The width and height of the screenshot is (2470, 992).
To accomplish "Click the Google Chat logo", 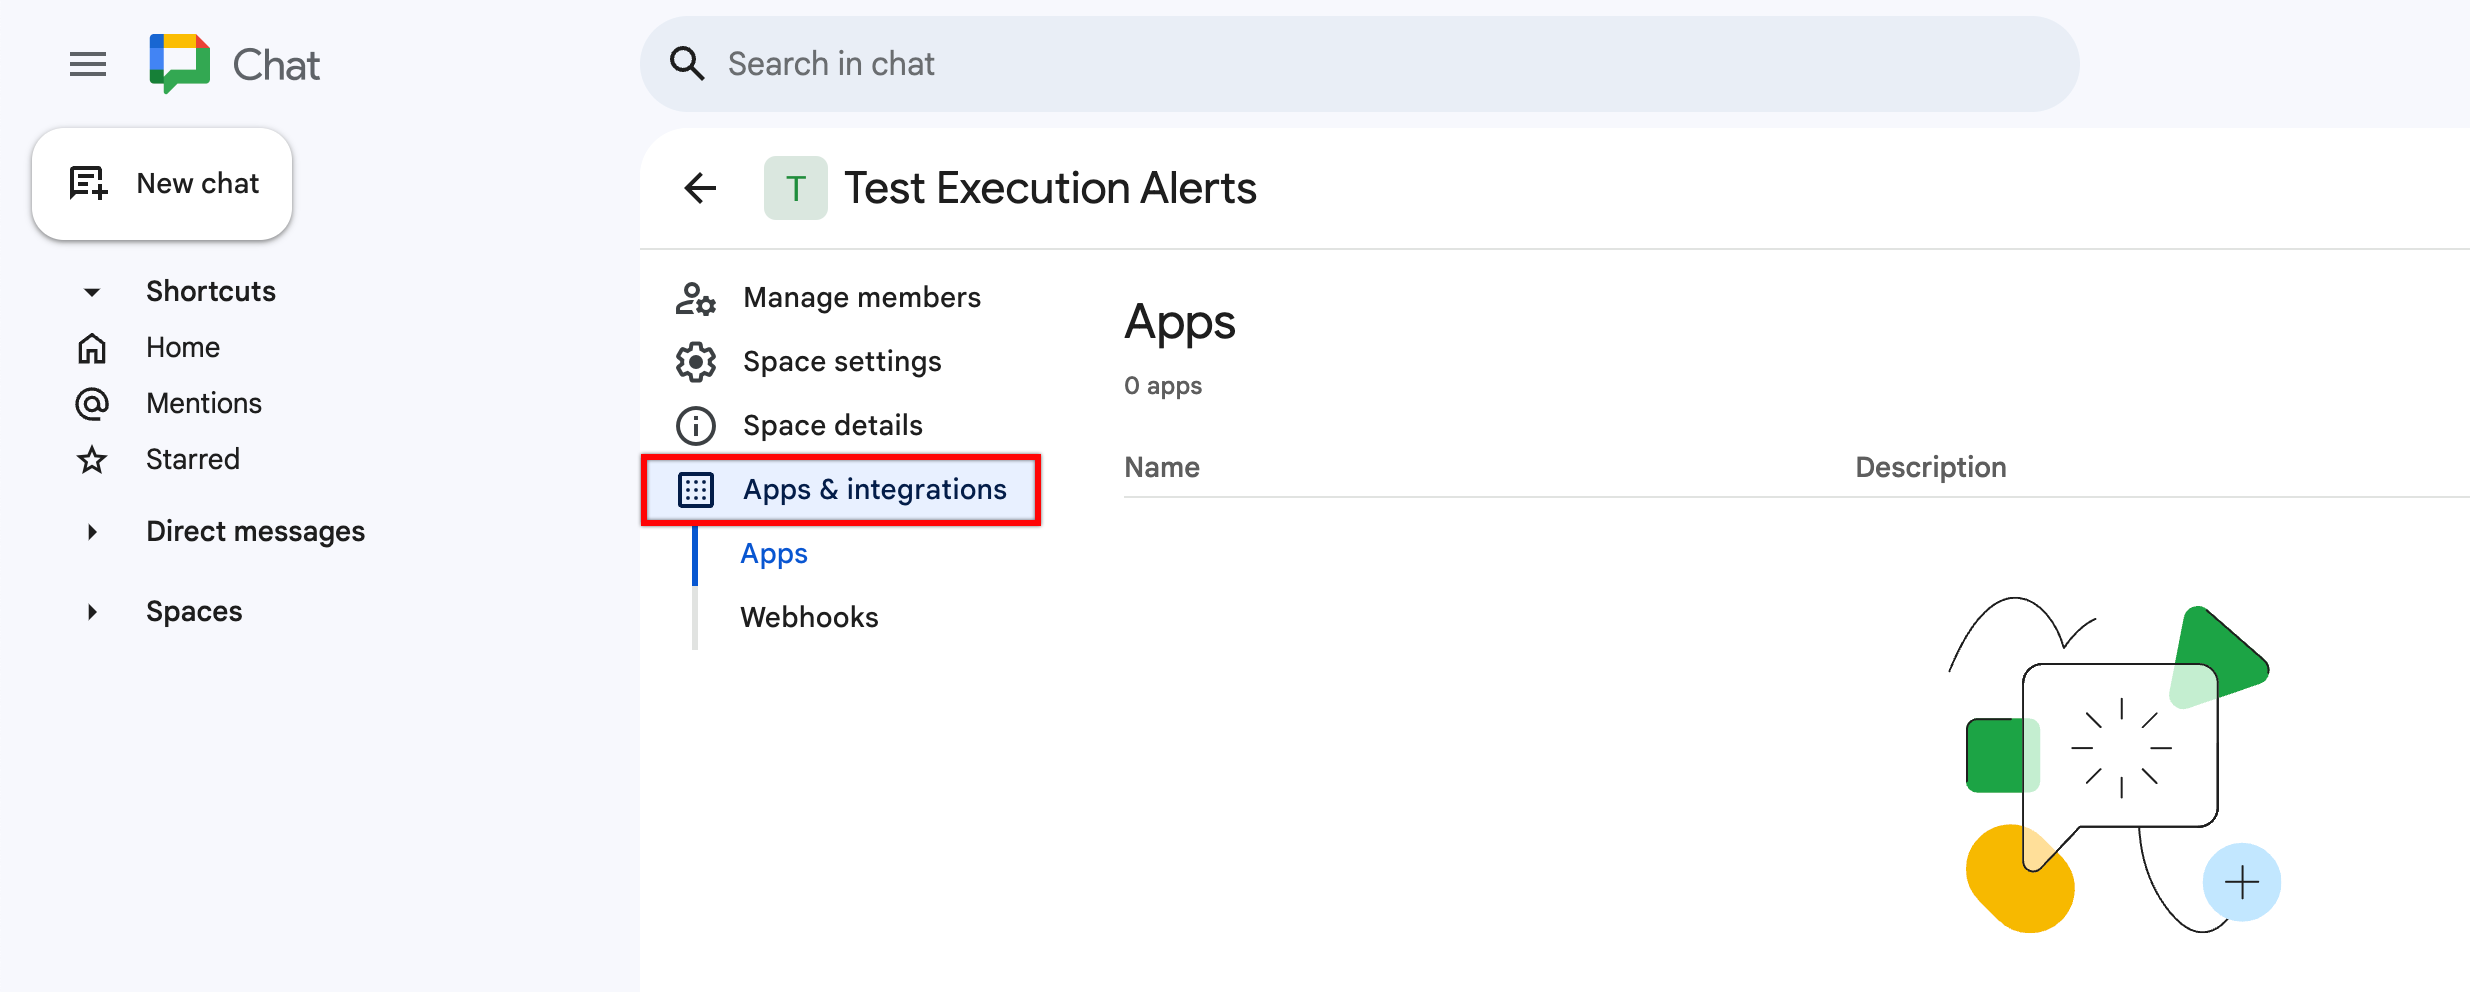I will [180, 62].
